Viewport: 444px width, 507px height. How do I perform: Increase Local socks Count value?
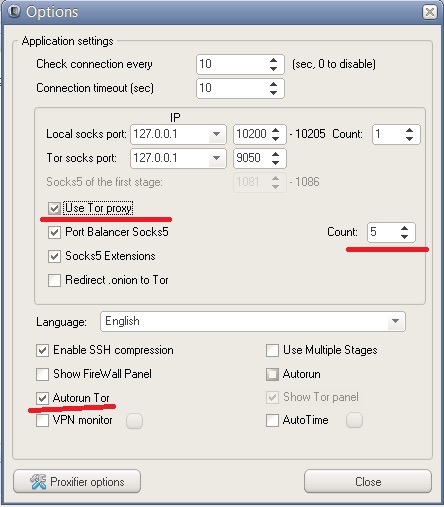coord(409,130)
